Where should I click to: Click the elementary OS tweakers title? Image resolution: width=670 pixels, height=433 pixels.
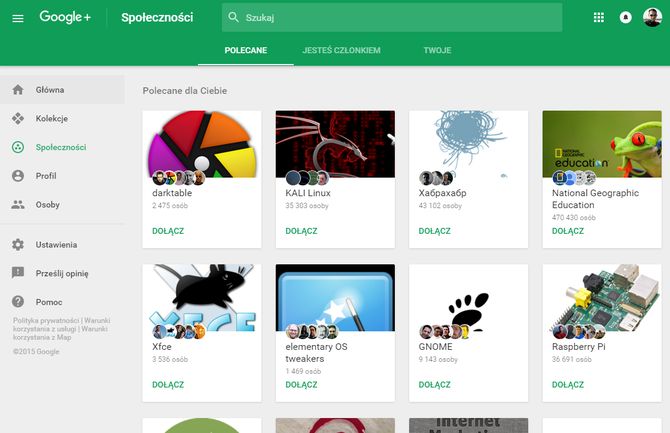pyautogui.click(x=316, y=353)
